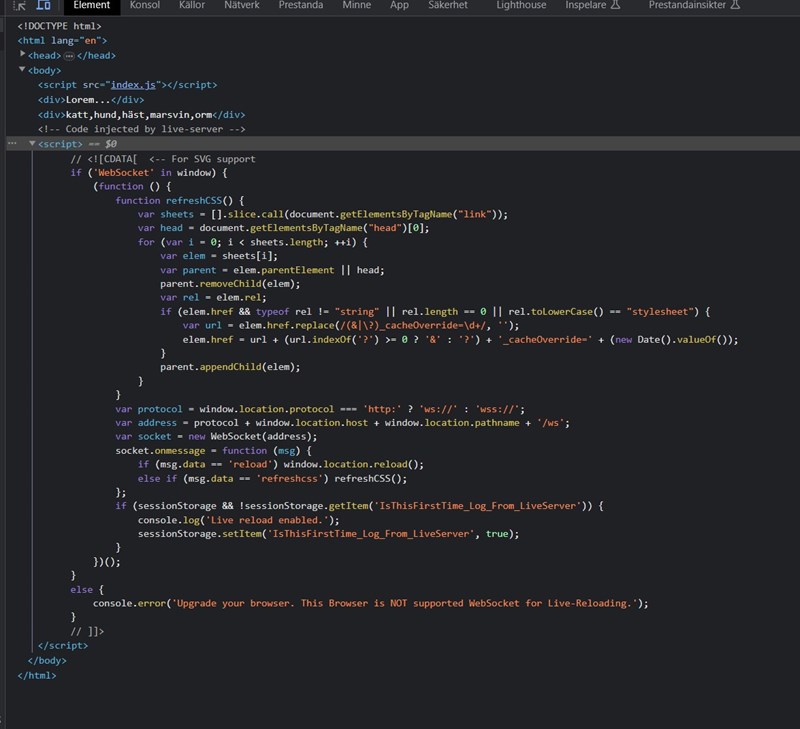
Task: Toggle the device emulation toolbar icon
Action: [42, 6]
